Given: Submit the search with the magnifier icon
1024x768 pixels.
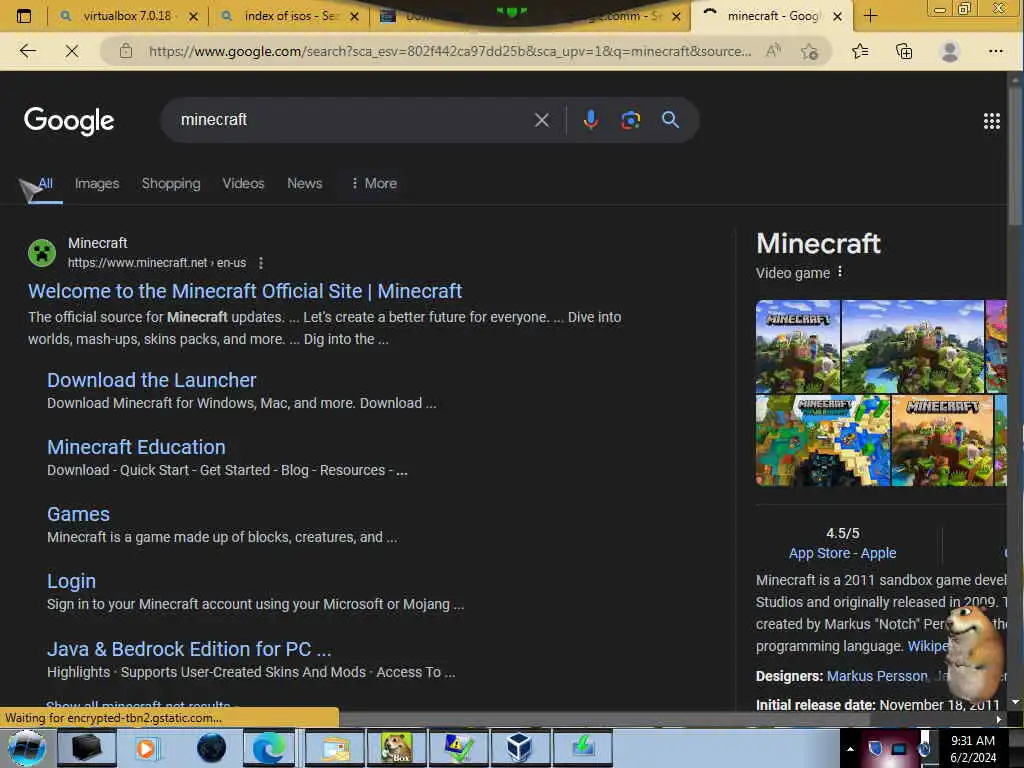Looking at the screenshot, I should point(670,120).
